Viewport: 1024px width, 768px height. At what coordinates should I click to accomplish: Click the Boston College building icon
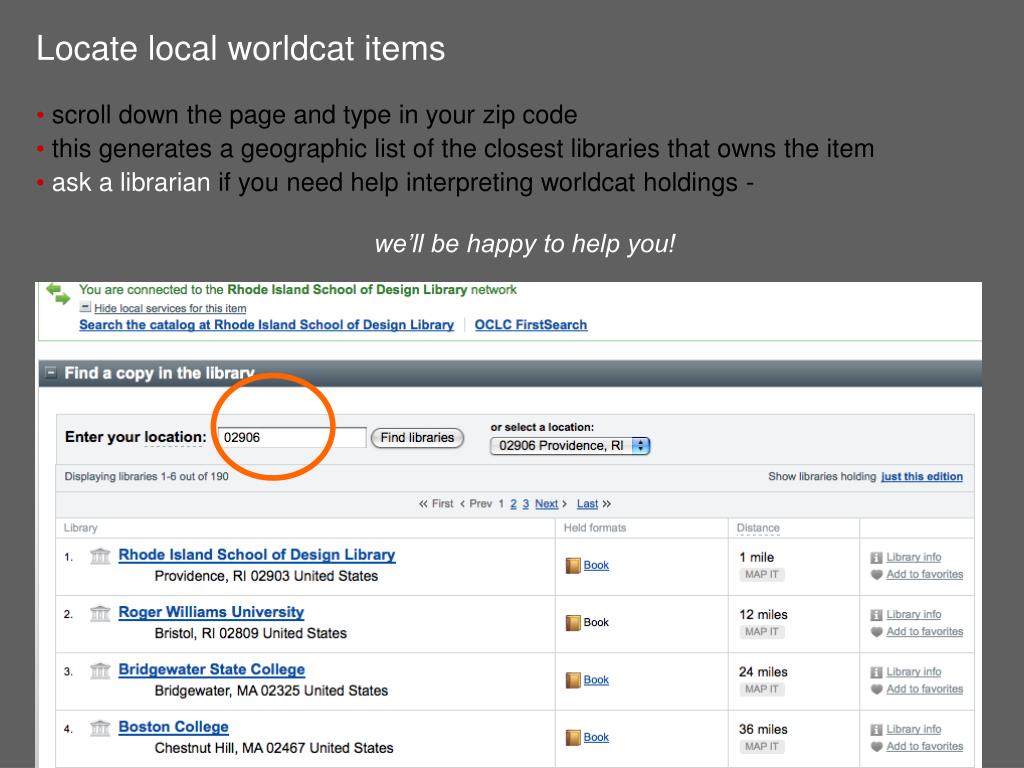[x=100, y=728]
